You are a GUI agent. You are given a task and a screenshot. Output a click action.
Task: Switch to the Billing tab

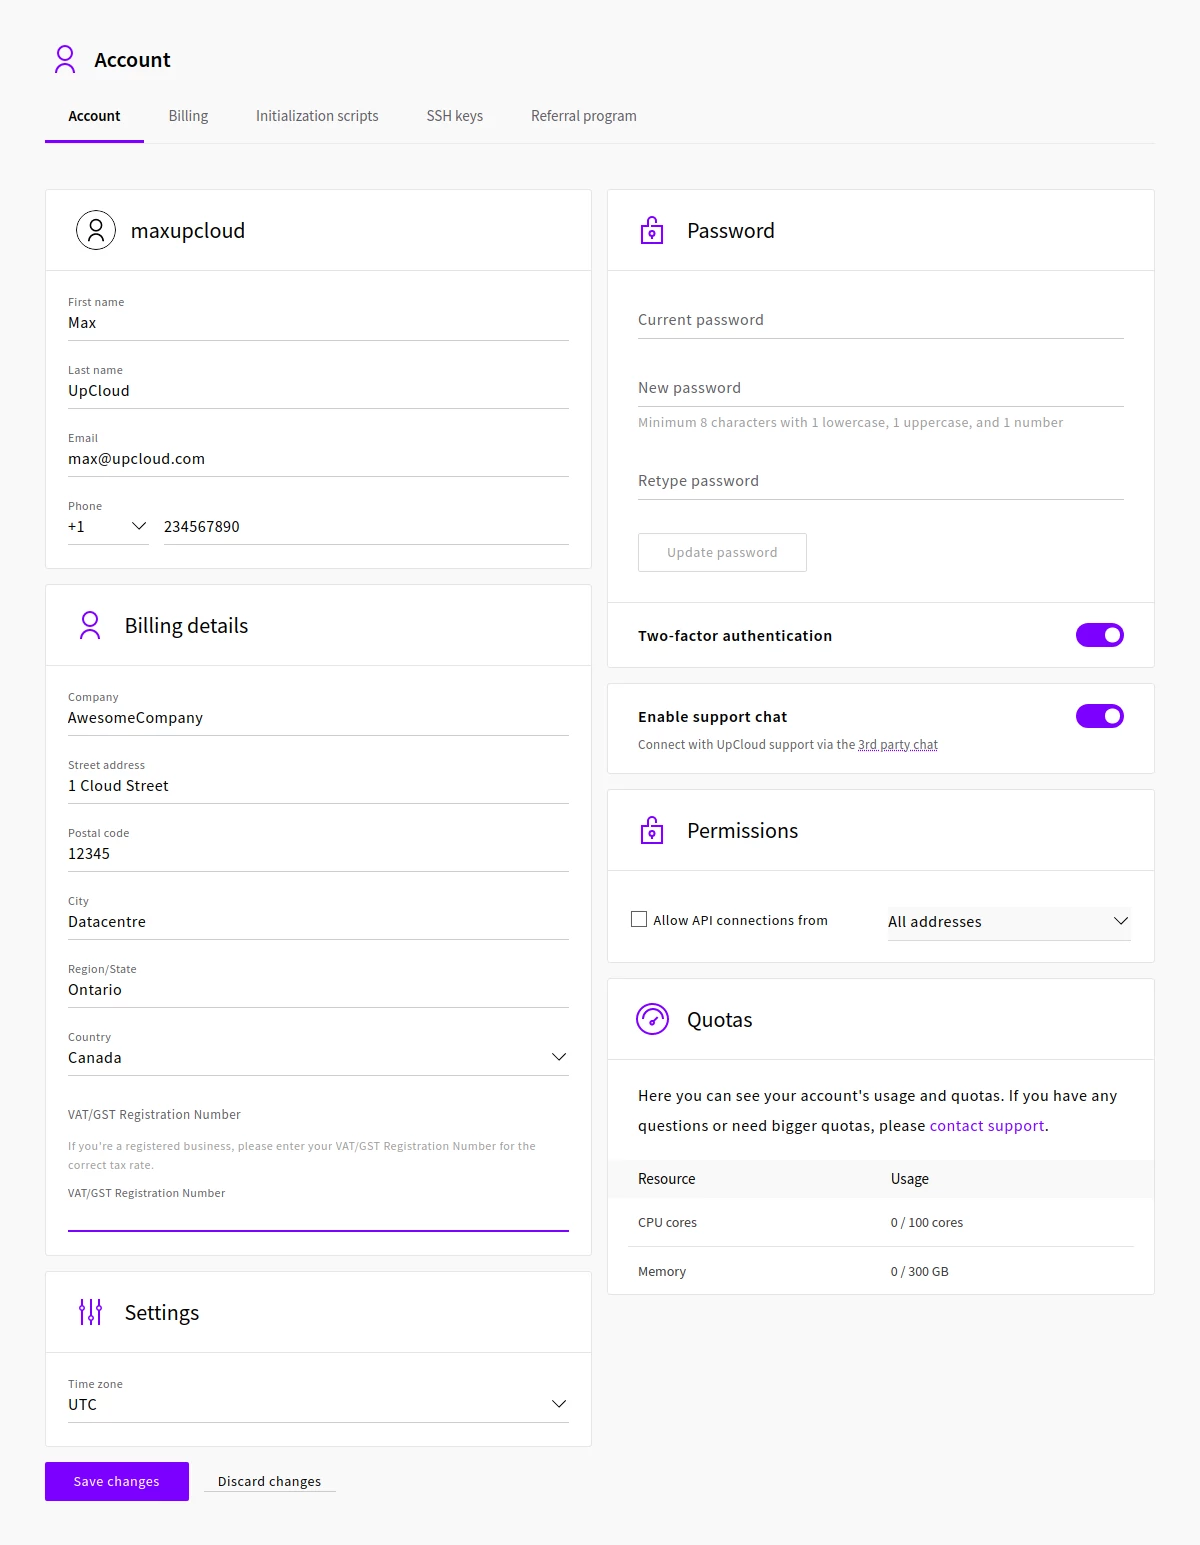[188, 116]
